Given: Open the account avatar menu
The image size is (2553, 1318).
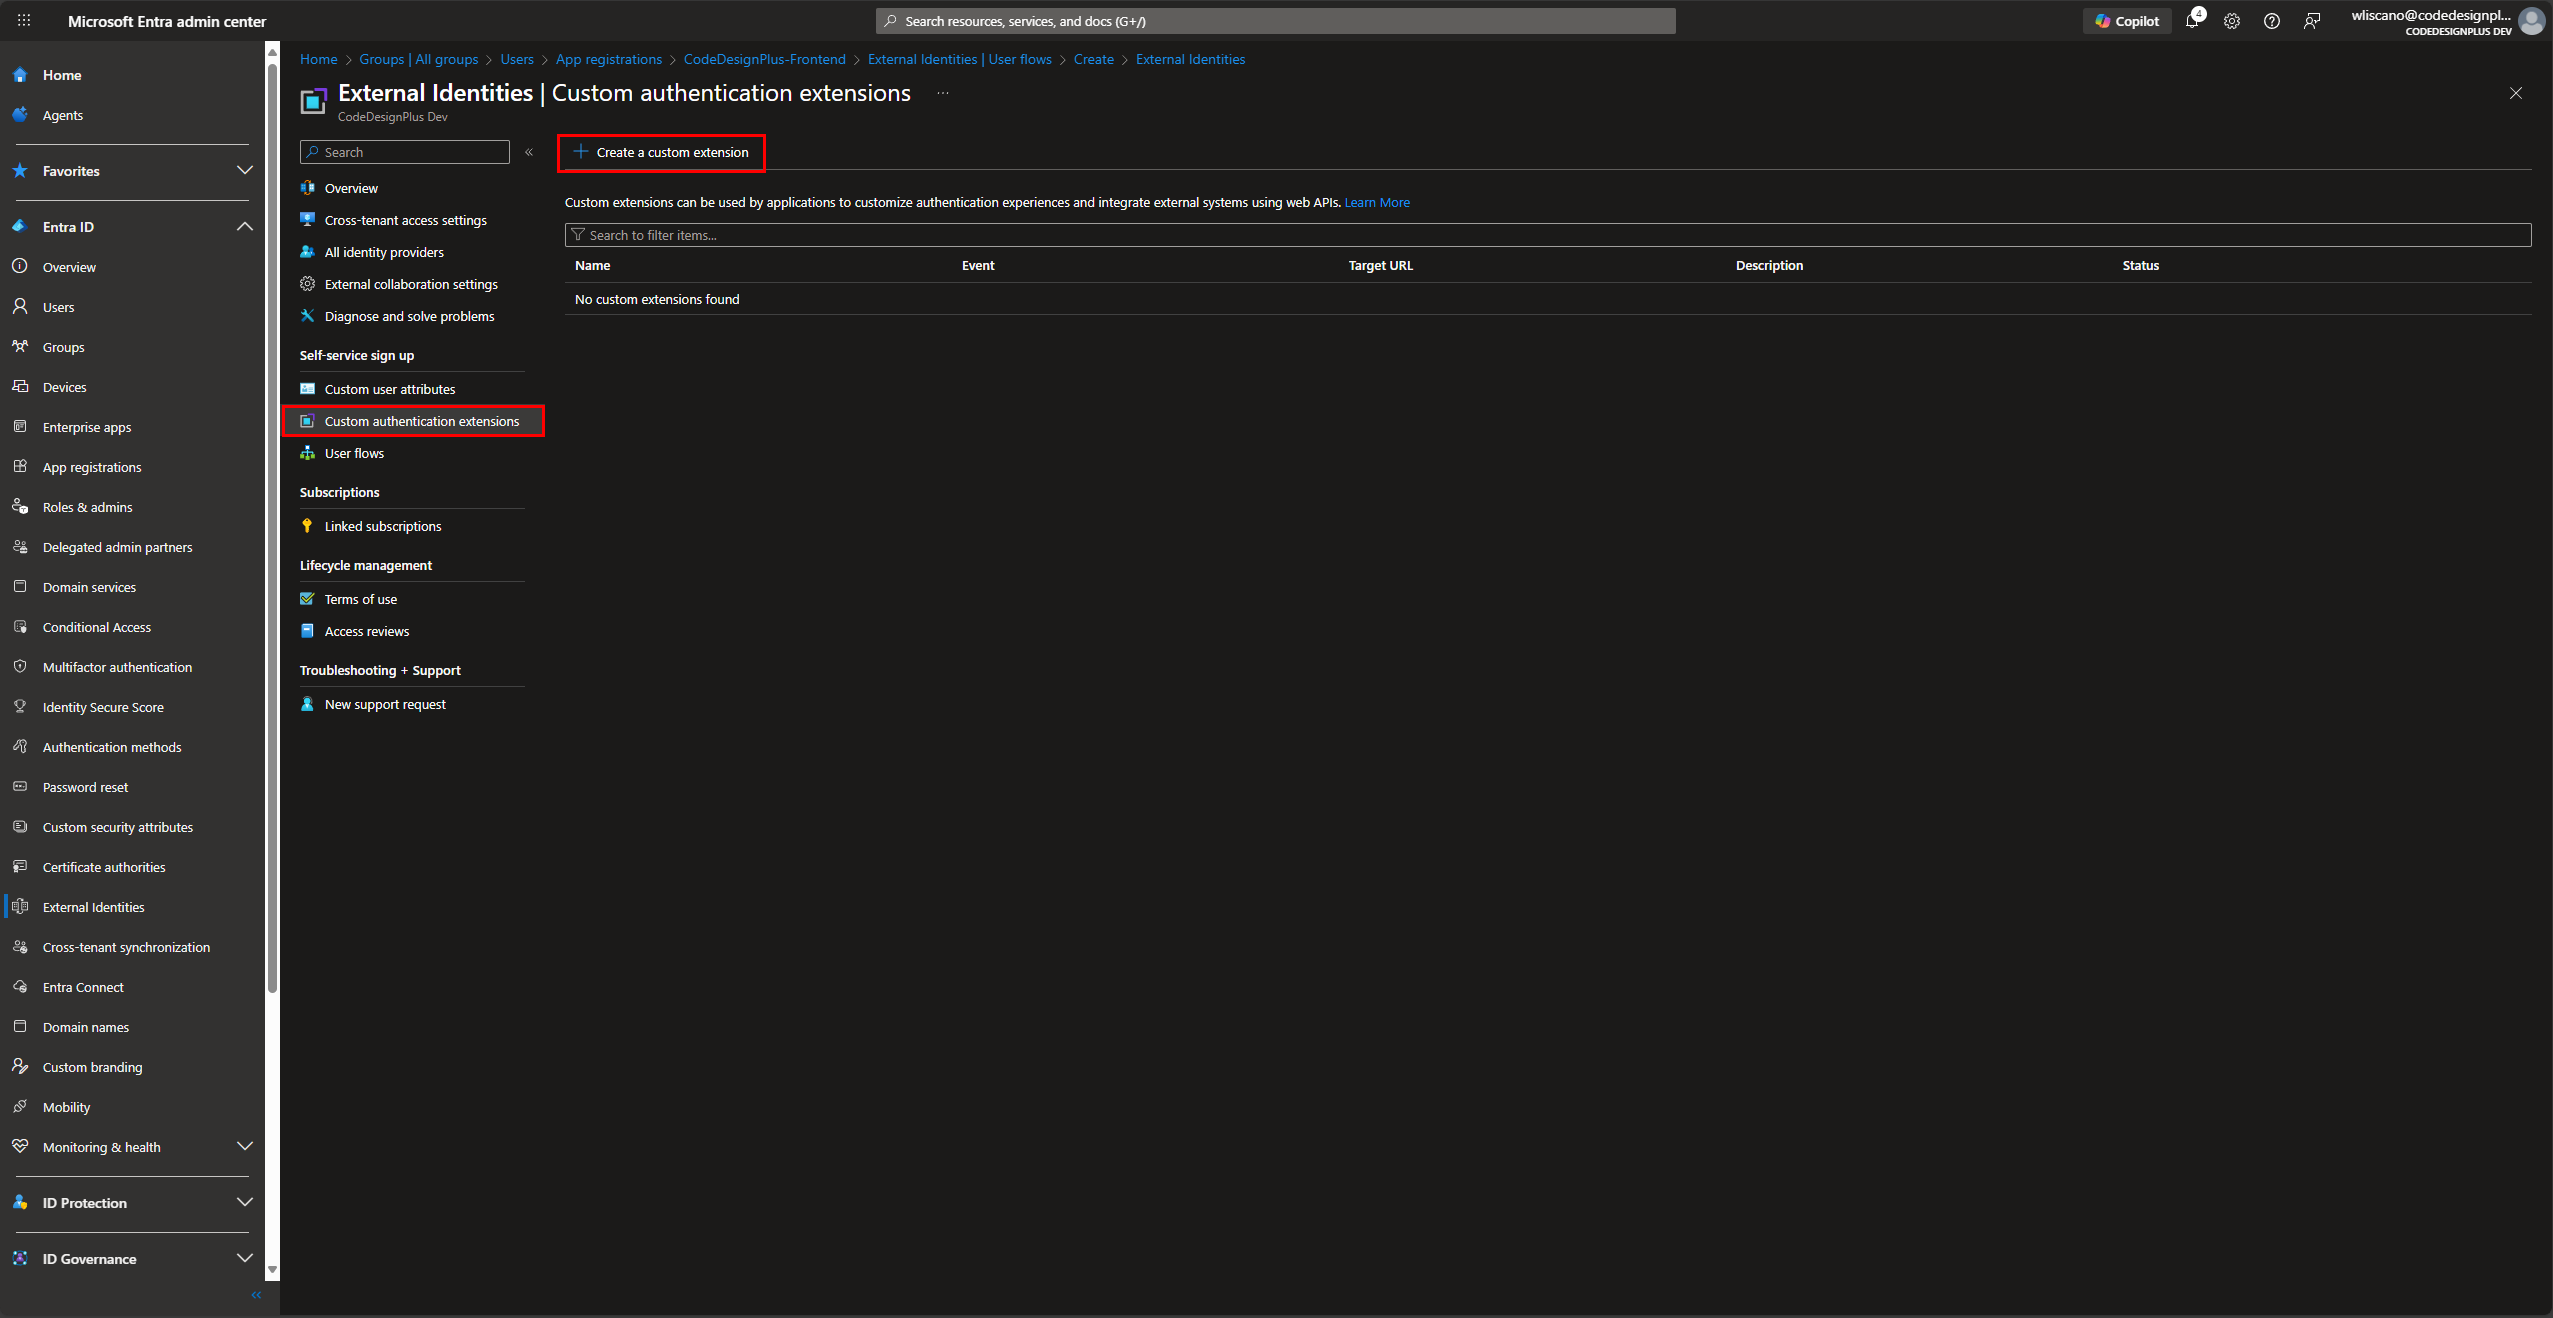Looking at the screenshot, I should 2532,20.
